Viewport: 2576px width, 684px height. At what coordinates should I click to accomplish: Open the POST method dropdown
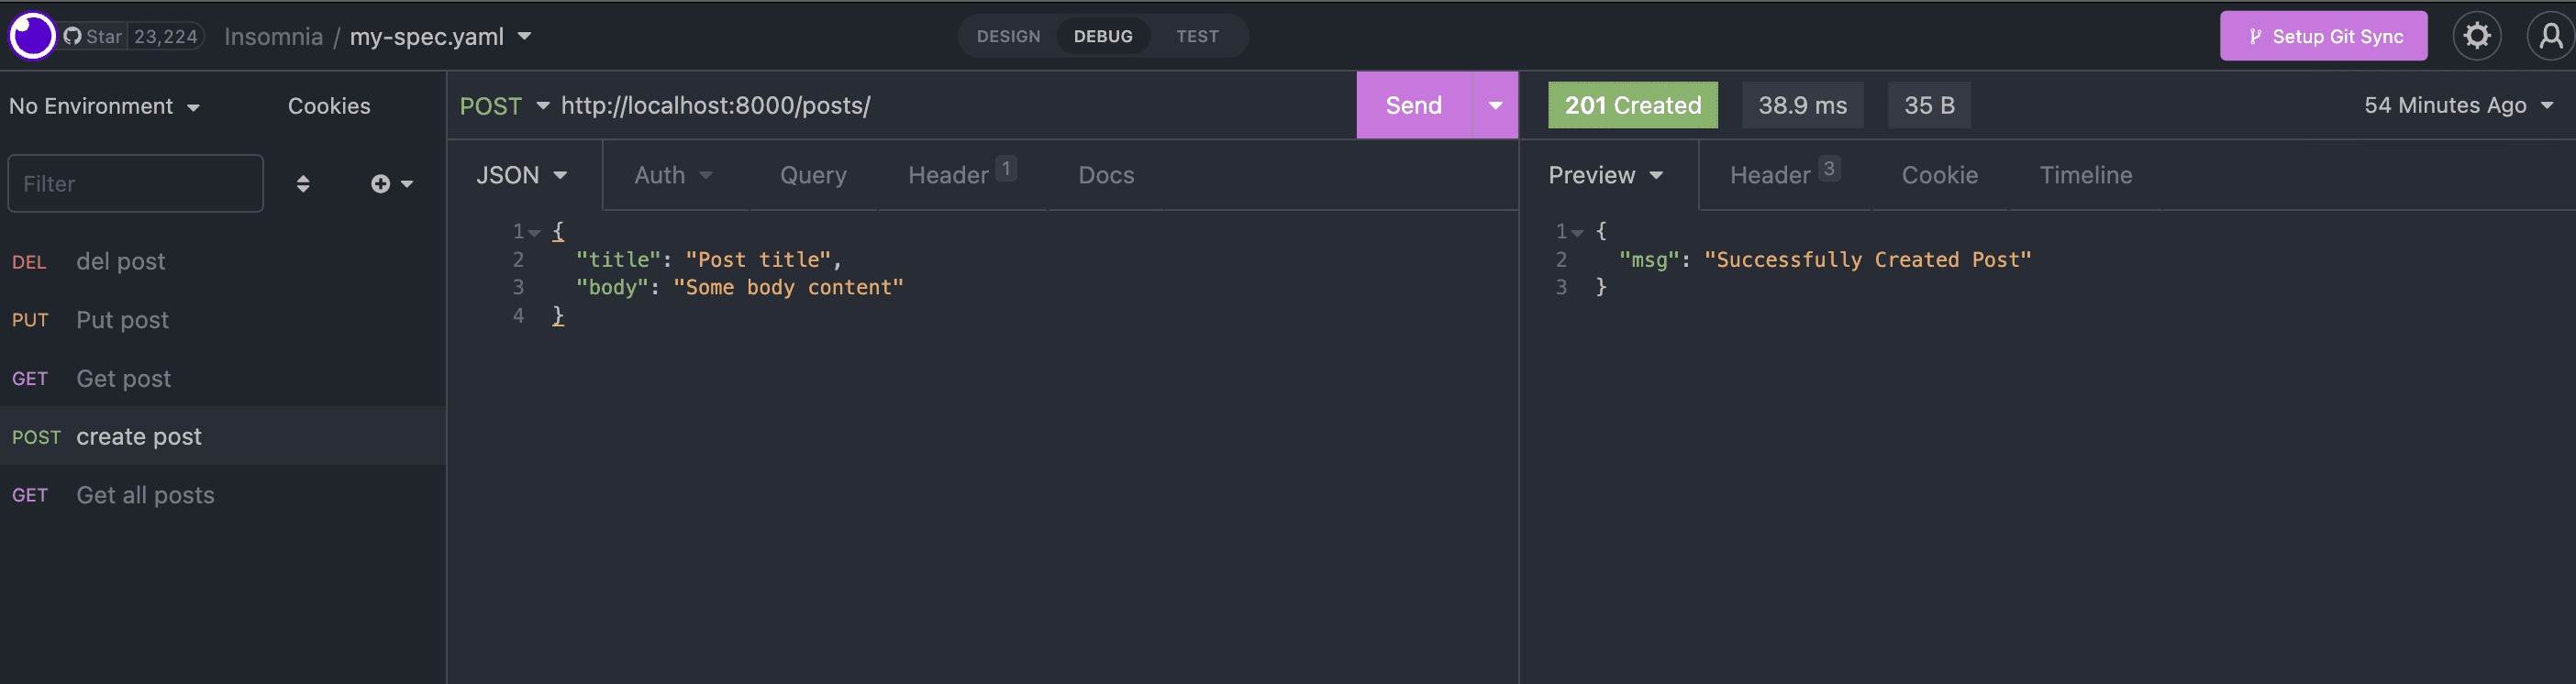click(x=504, y=106)
